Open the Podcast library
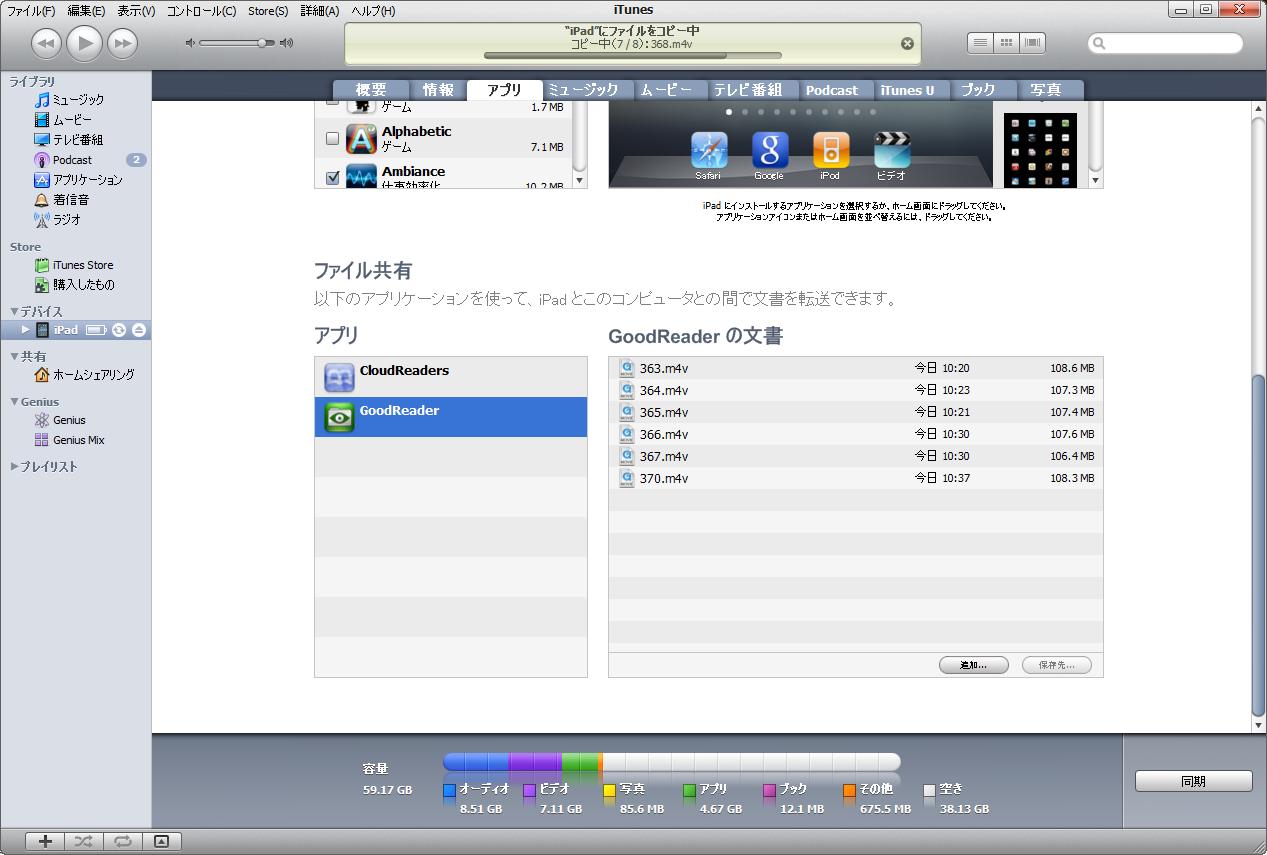 (63, 160)
